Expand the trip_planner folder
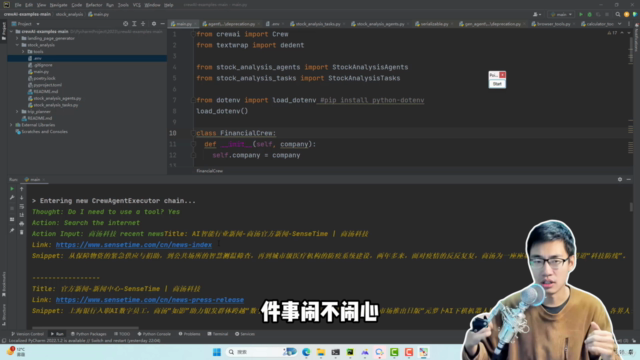 [18, 111]
